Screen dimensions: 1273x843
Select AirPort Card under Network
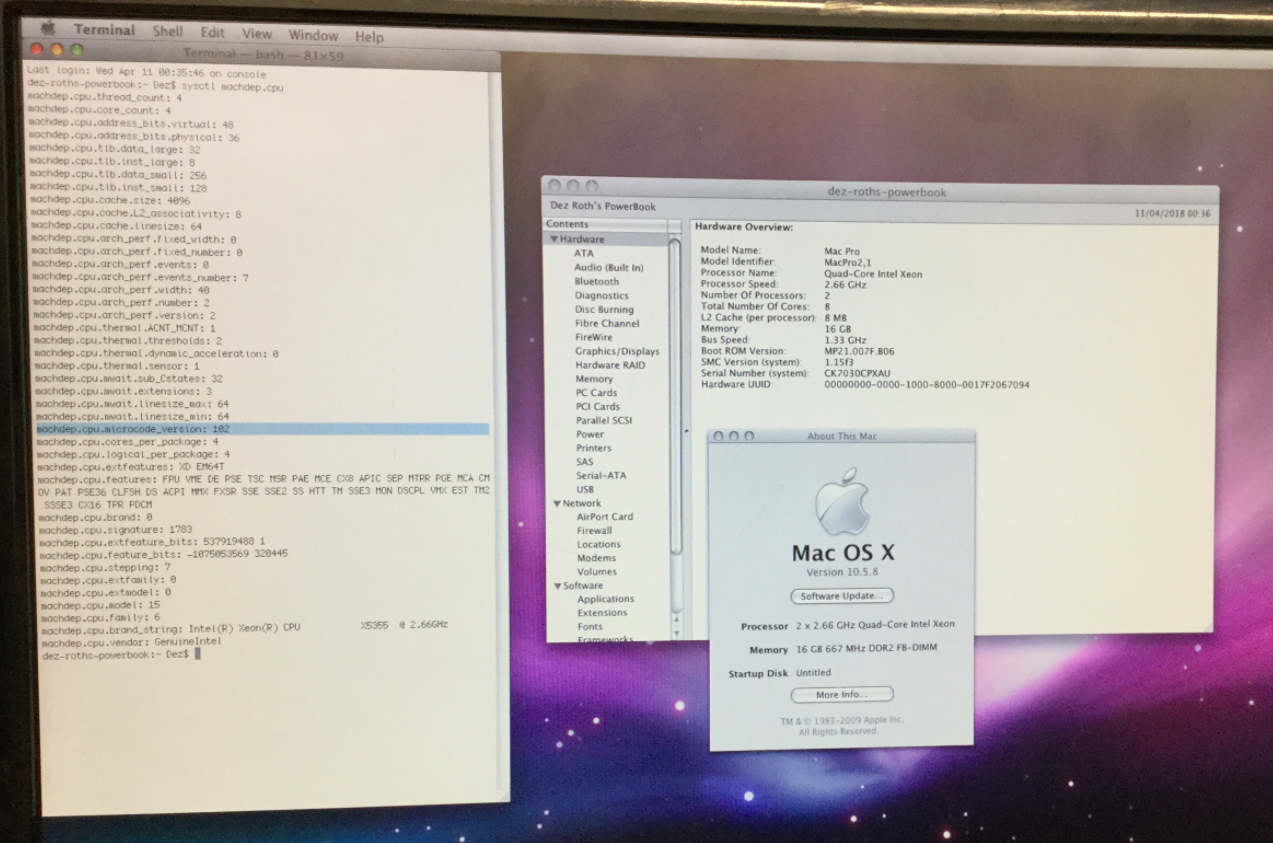(x=605, y=517)
